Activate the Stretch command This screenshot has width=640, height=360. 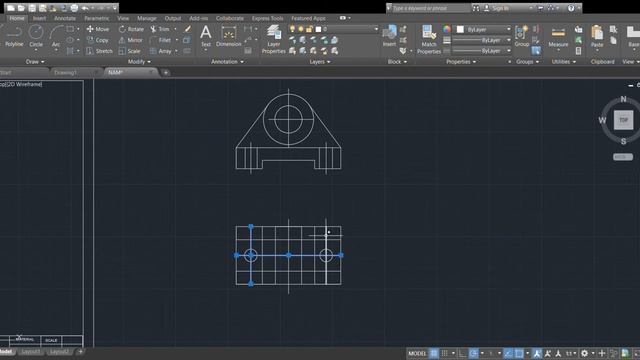[x=99, y=51]
